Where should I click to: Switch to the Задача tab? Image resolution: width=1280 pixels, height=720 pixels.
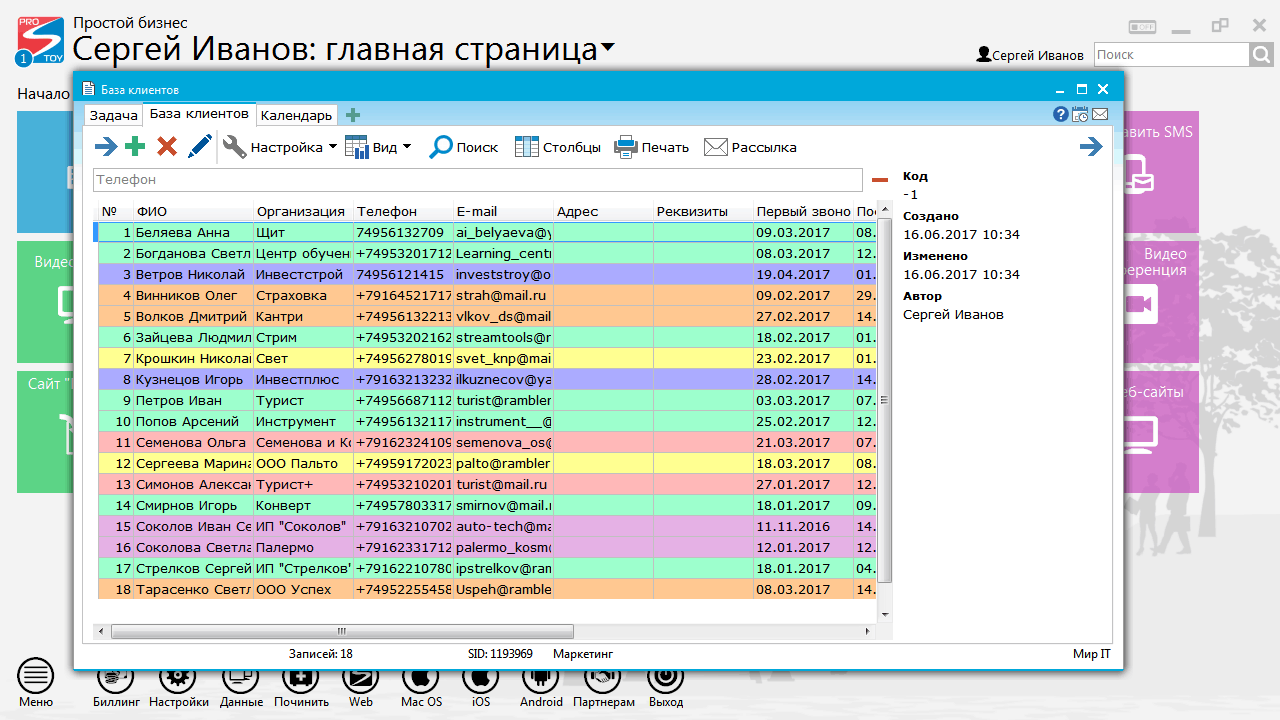point(113,115)
